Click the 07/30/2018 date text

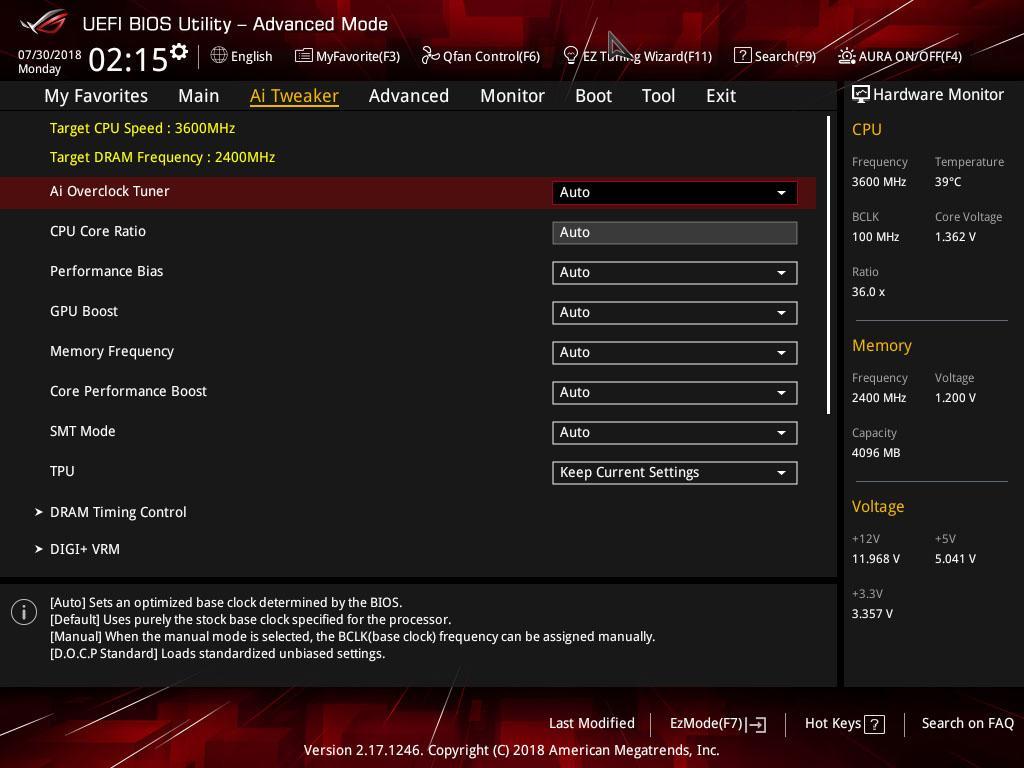click(50, 55)
